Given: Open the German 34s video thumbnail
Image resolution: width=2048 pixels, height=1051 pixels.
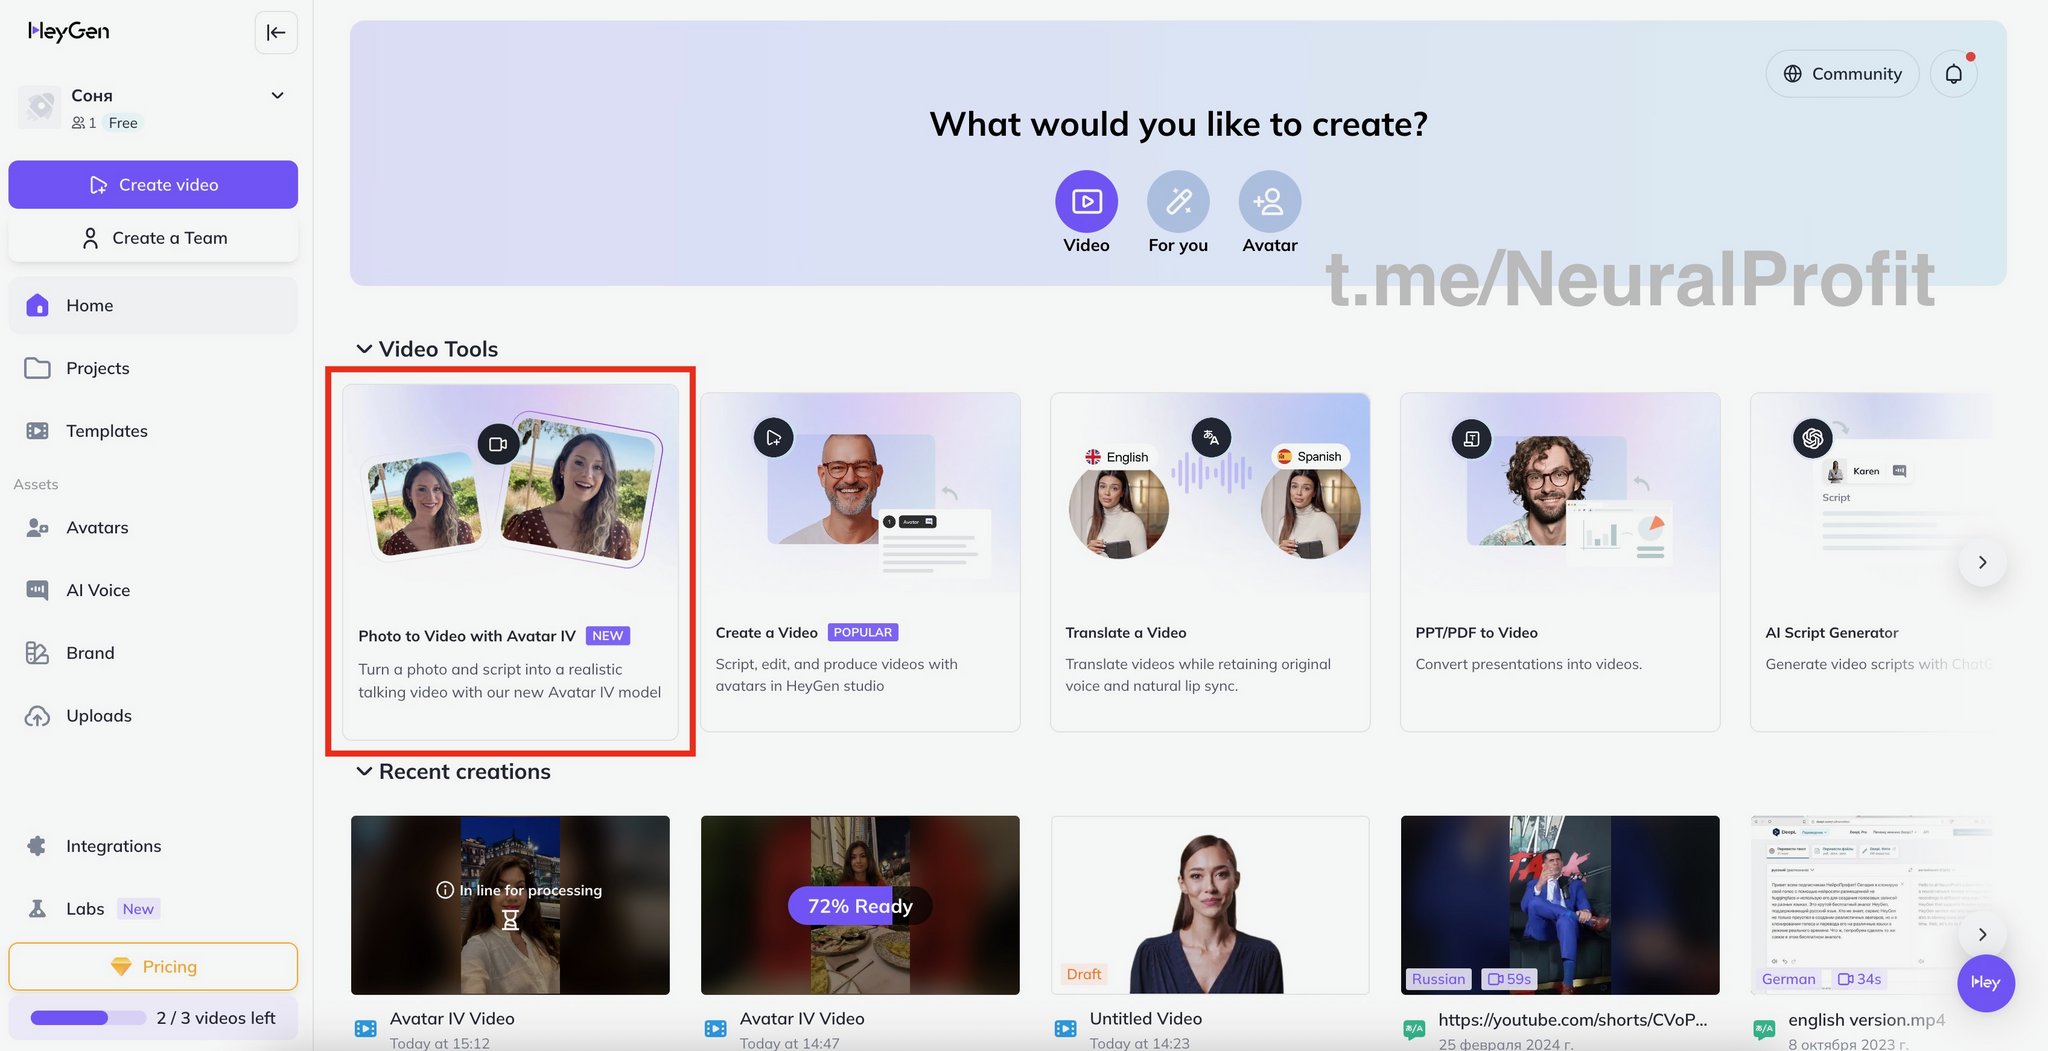Looking at the screenshot, I should coord(1870,905).
